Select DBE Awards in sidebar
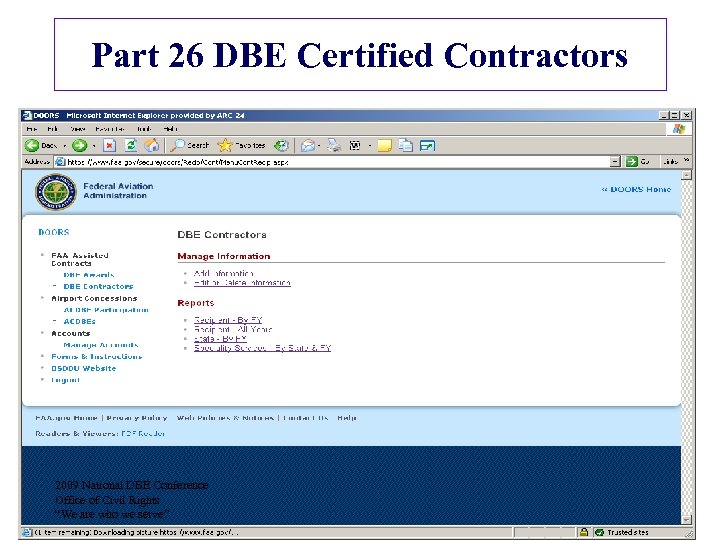 [x=89, y=275]
